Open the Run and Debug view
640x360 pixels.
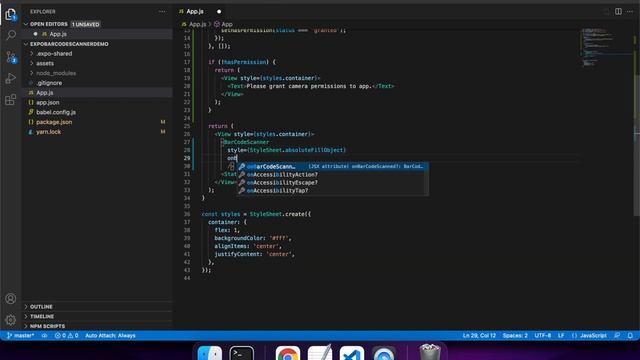point(11,78)
